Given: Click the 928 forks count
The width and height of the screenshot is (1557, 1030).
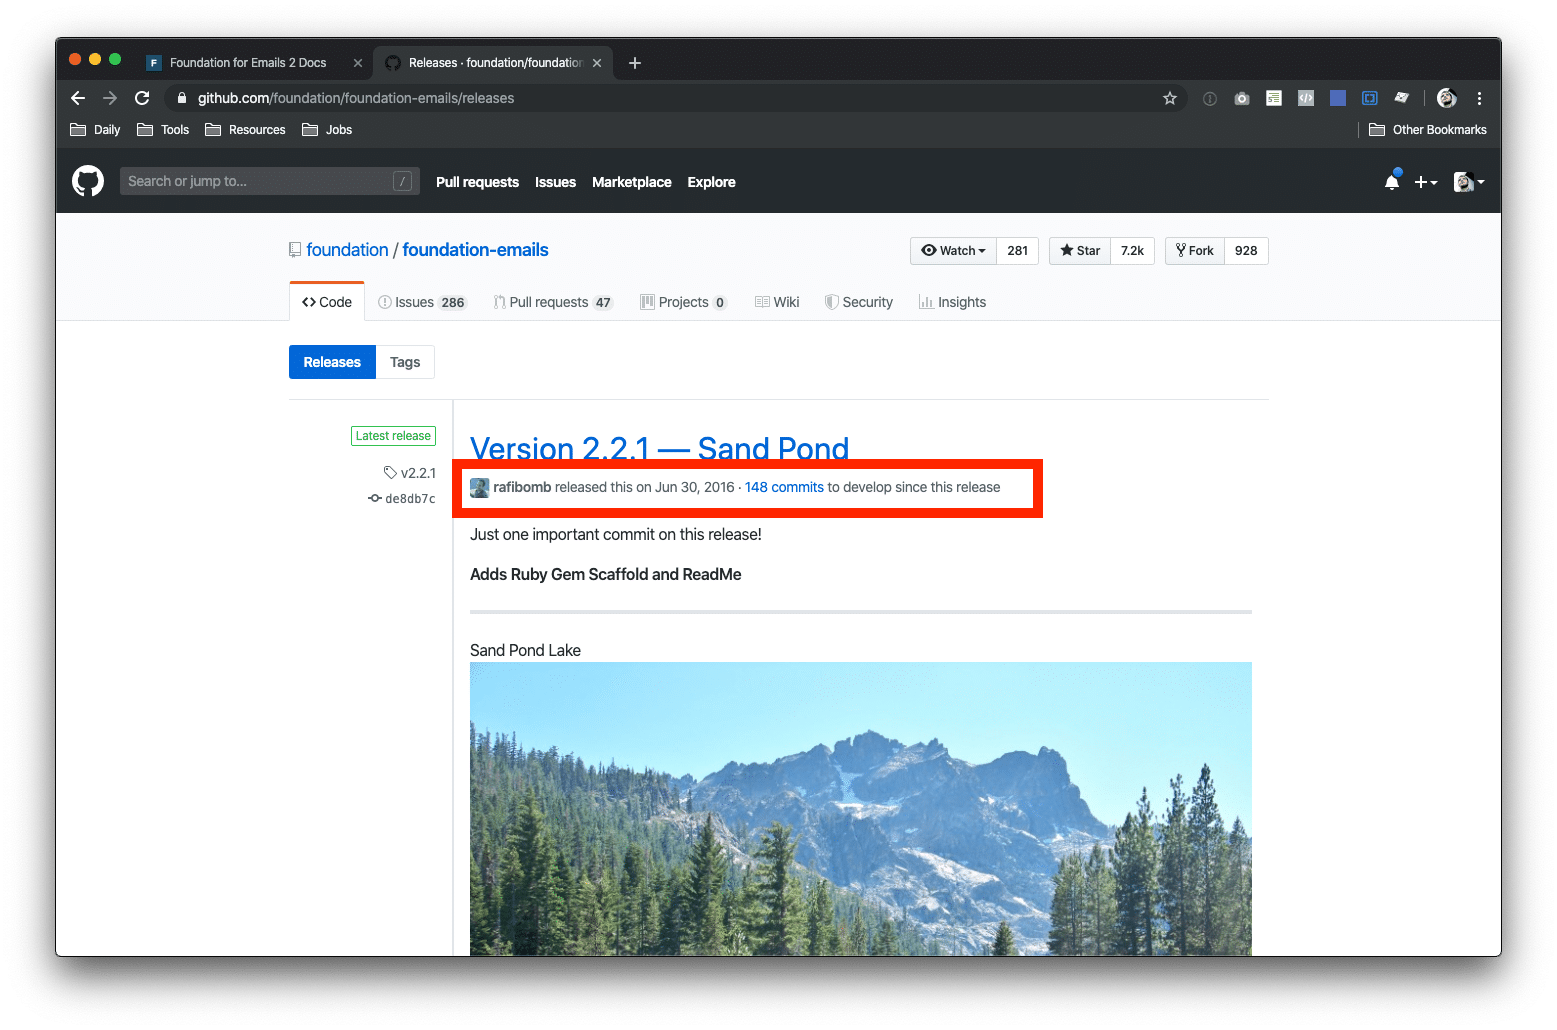Looking at the screenshot, I should (x=1246, y=251).
